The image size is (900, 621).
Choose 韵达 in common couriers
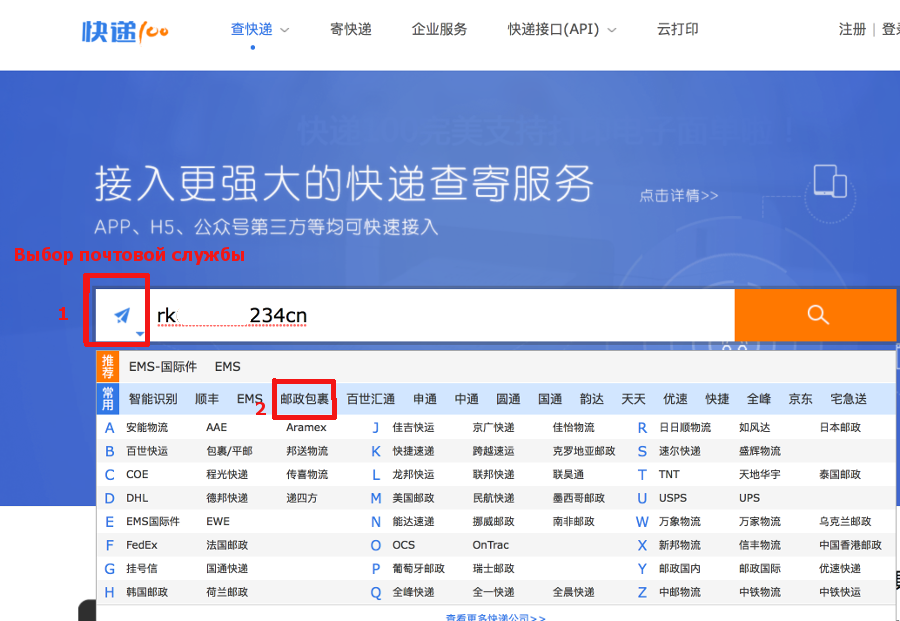(591, 399)
